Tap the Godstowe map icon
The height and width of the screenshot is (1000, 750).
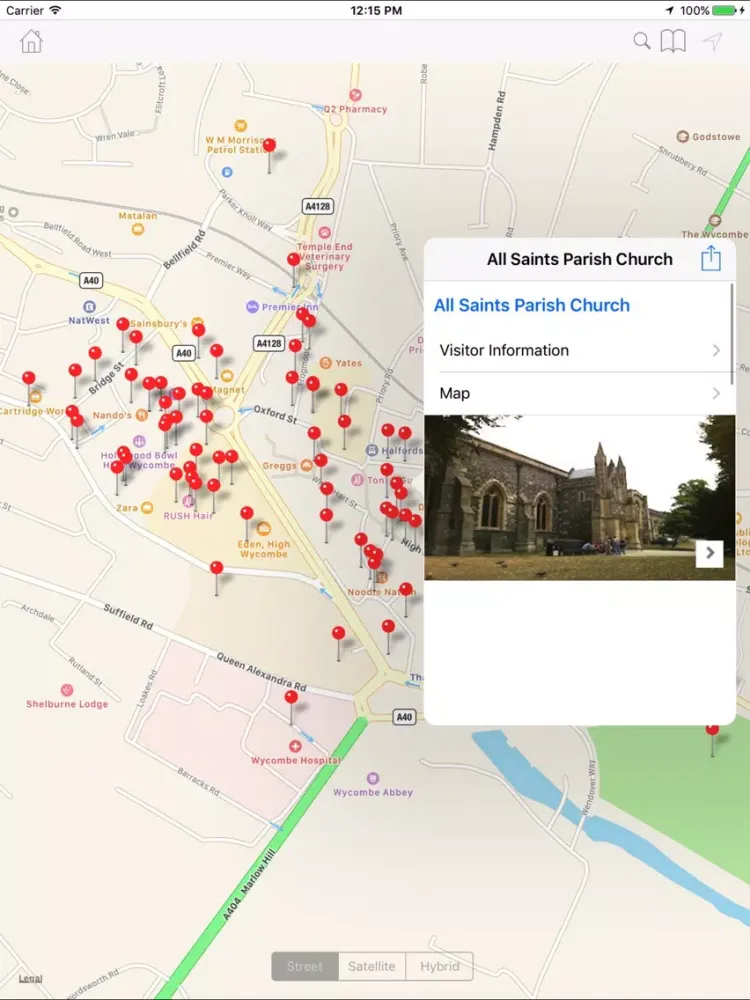(x=682, y=136)
